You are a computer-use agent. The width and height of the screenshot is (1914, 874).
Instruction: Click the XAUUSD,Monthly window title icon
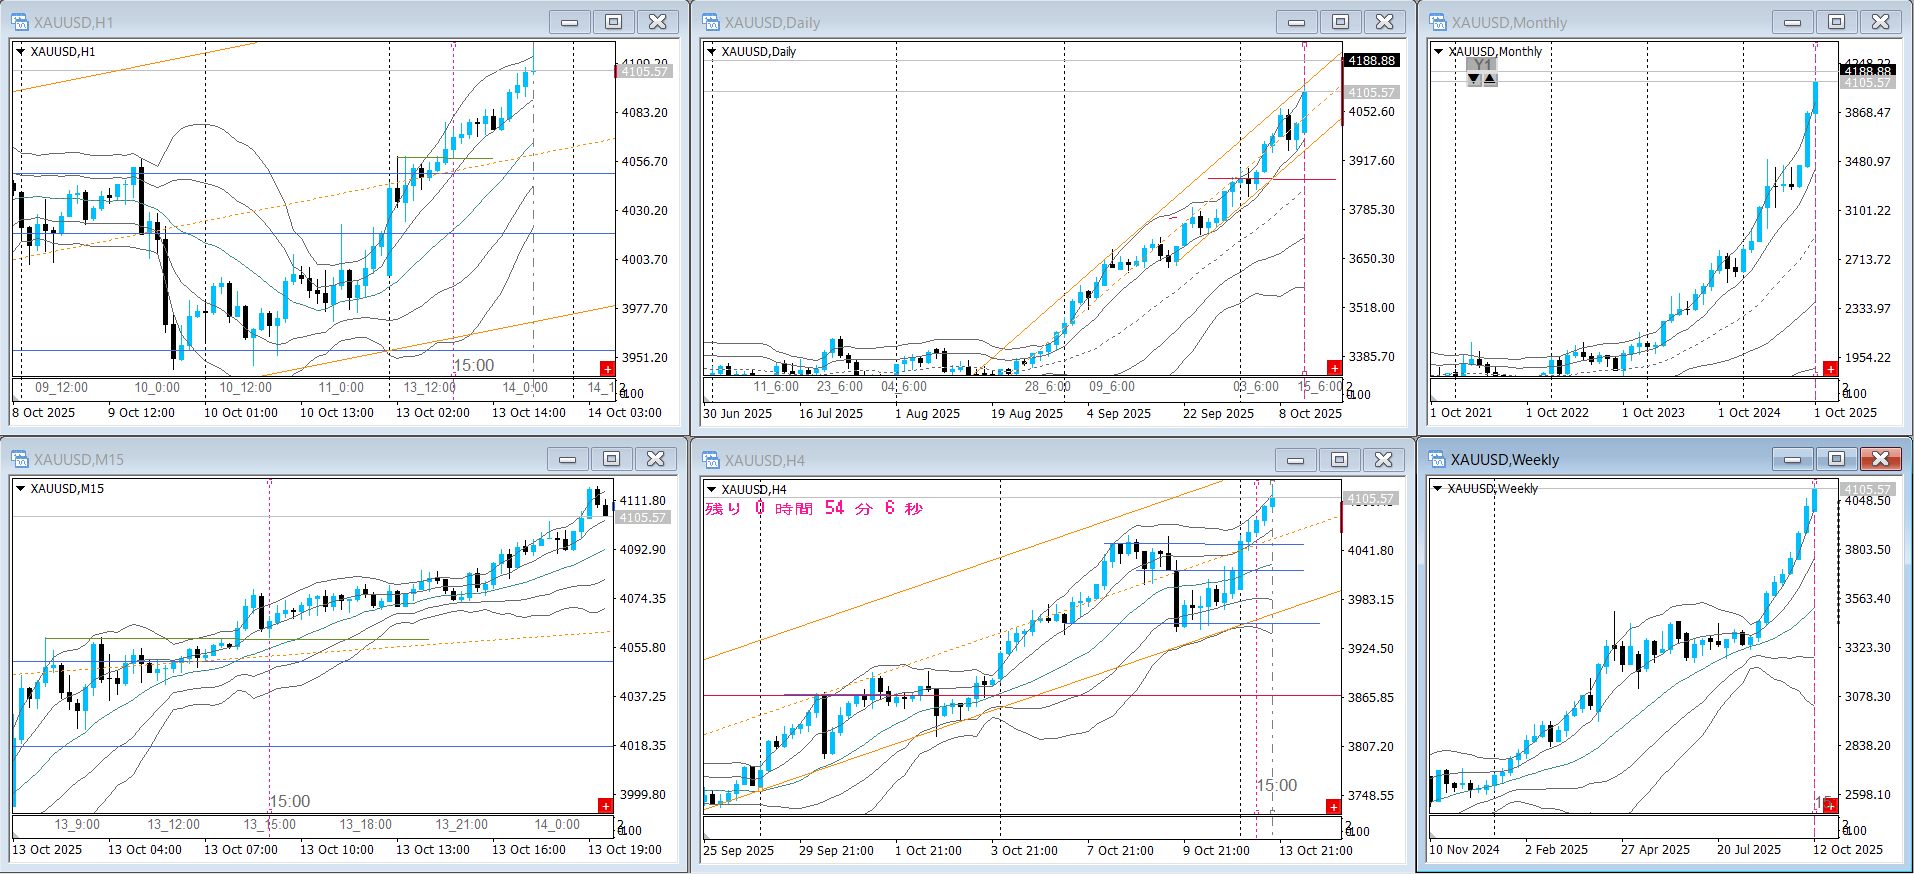click(1438, 22)
